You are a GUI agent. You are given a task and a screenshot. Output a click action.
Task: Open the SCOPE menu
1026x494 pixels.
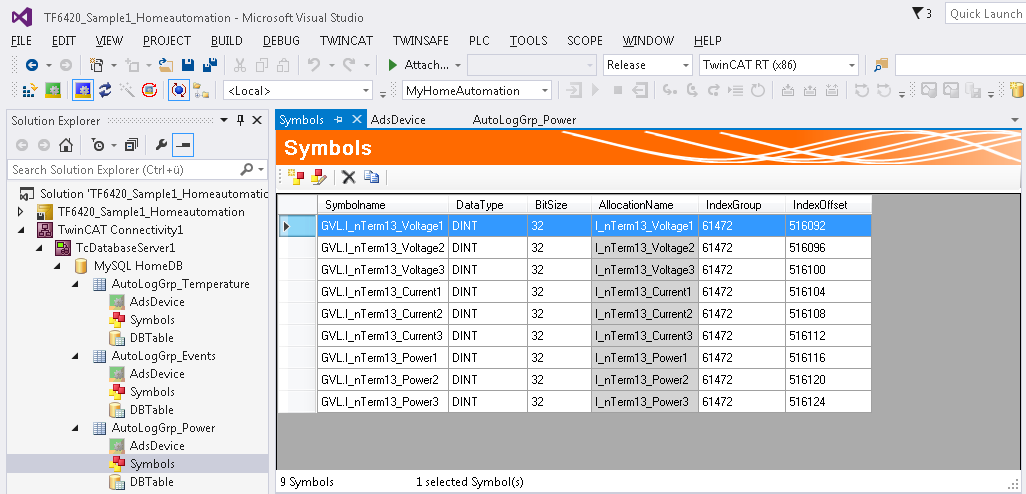pos(584,41)
